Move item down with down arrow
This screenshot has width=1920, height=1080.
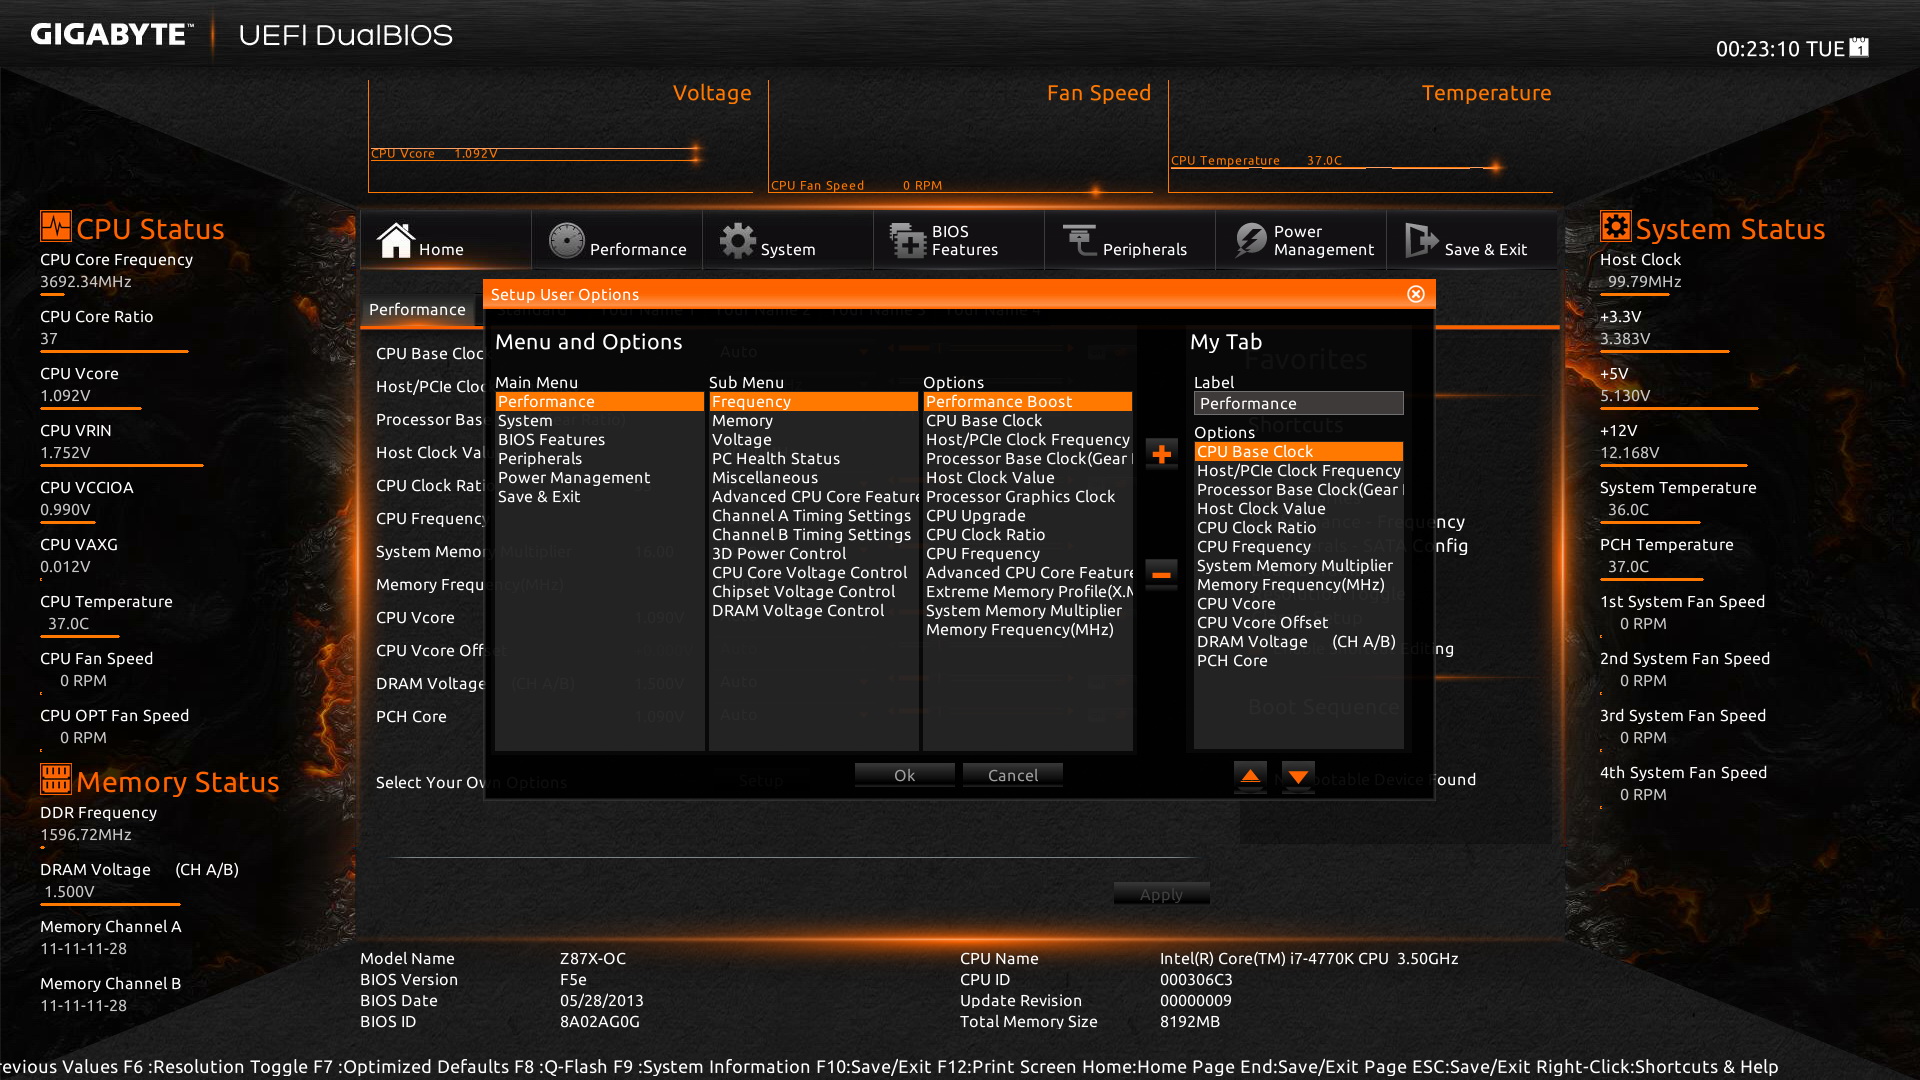(1298, 776)
